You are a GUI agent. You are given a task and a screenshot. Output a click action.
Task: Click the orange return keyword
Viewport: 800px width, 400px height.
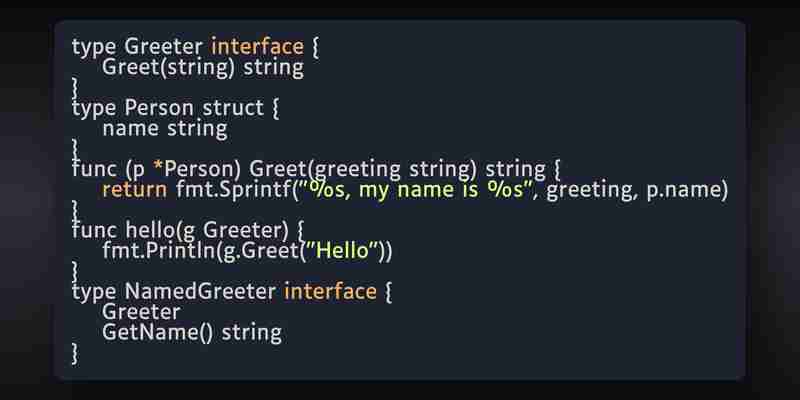tap(135, 190)
